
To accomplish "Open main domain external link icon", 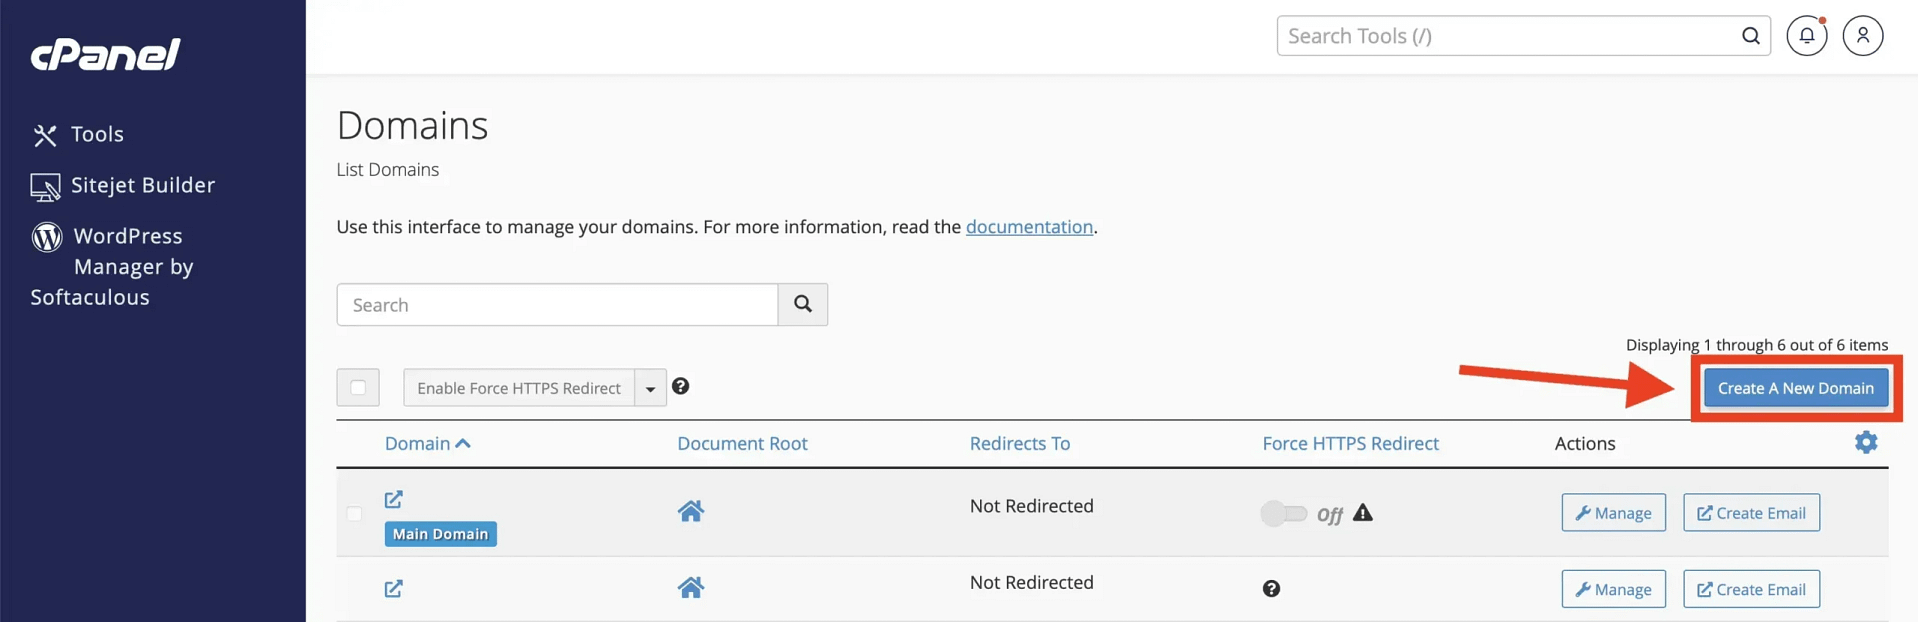I will pos(394,499).
